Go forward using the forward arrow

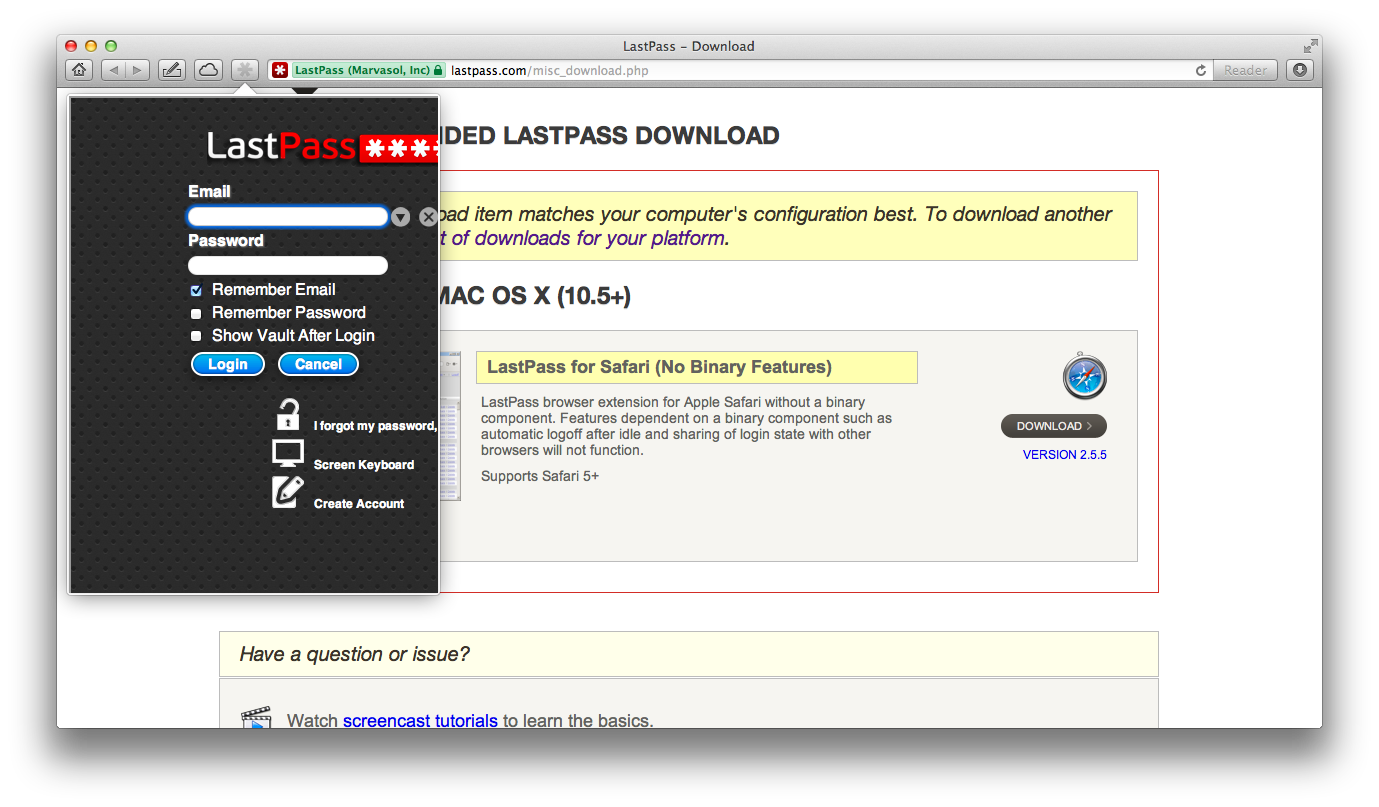click(138, 70)
